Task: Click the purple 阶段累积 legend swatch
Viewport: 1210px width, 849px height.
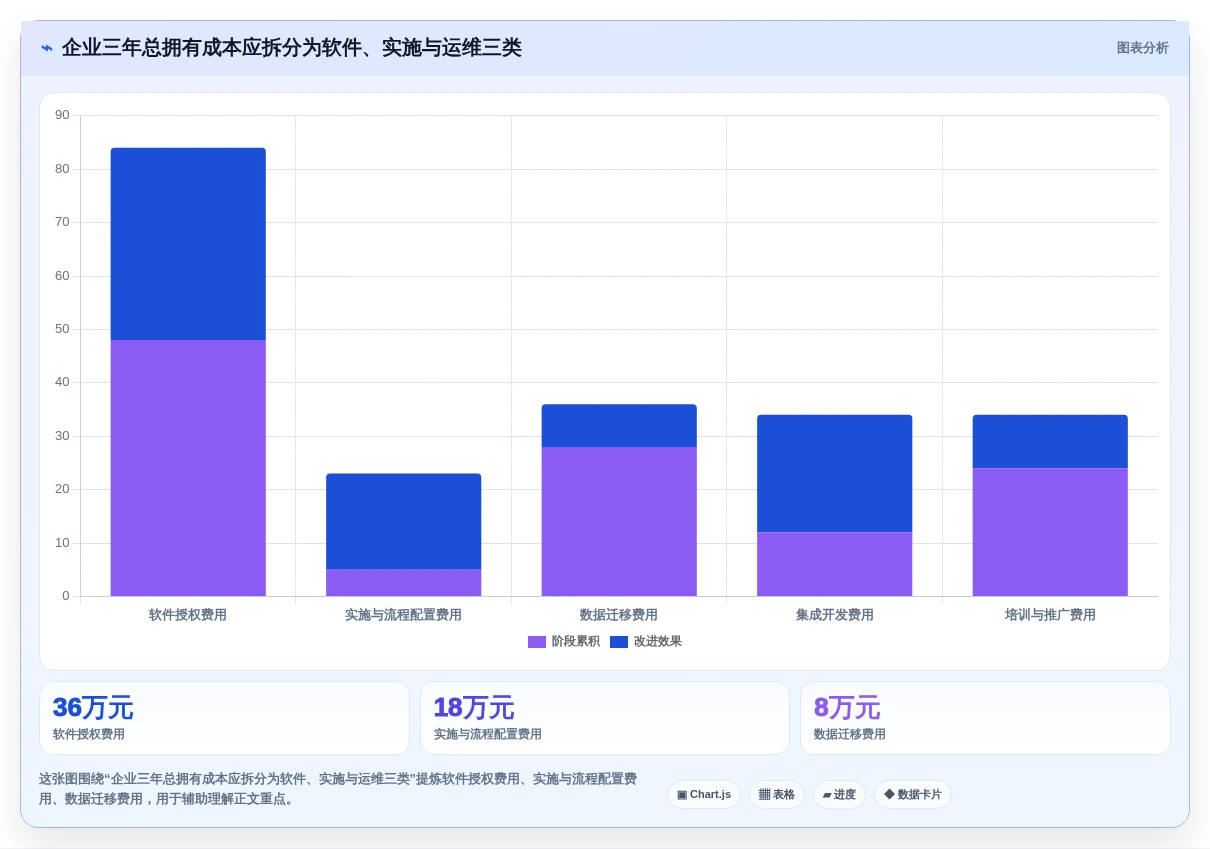Action: 537,642
